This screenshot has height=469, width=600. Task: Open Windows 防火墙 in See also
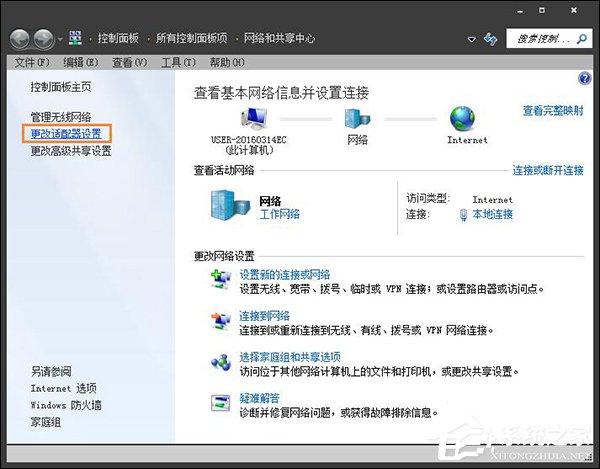66,405
